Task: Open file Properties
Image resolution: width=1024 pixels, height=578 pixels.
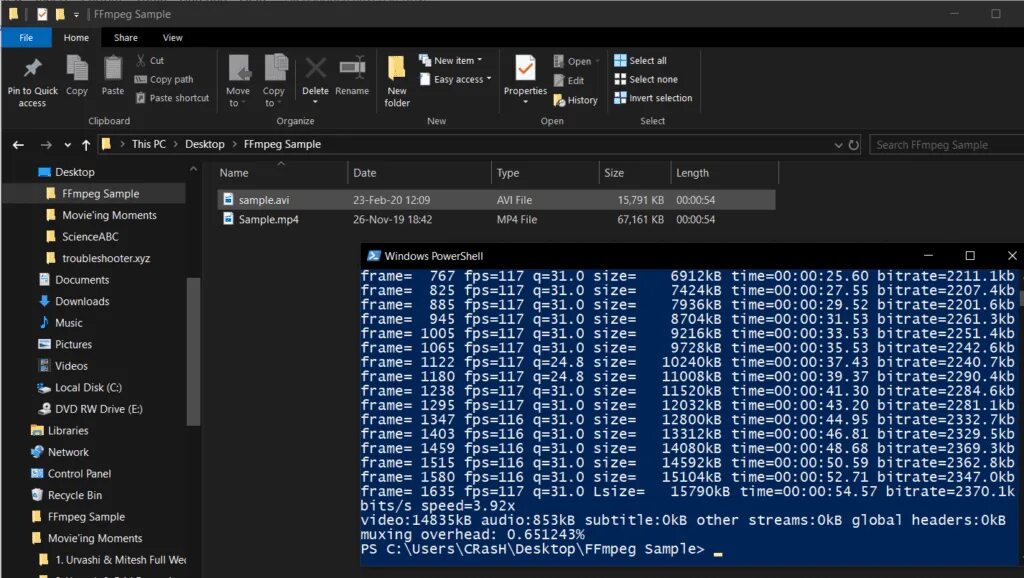Action: click(525, 80)
